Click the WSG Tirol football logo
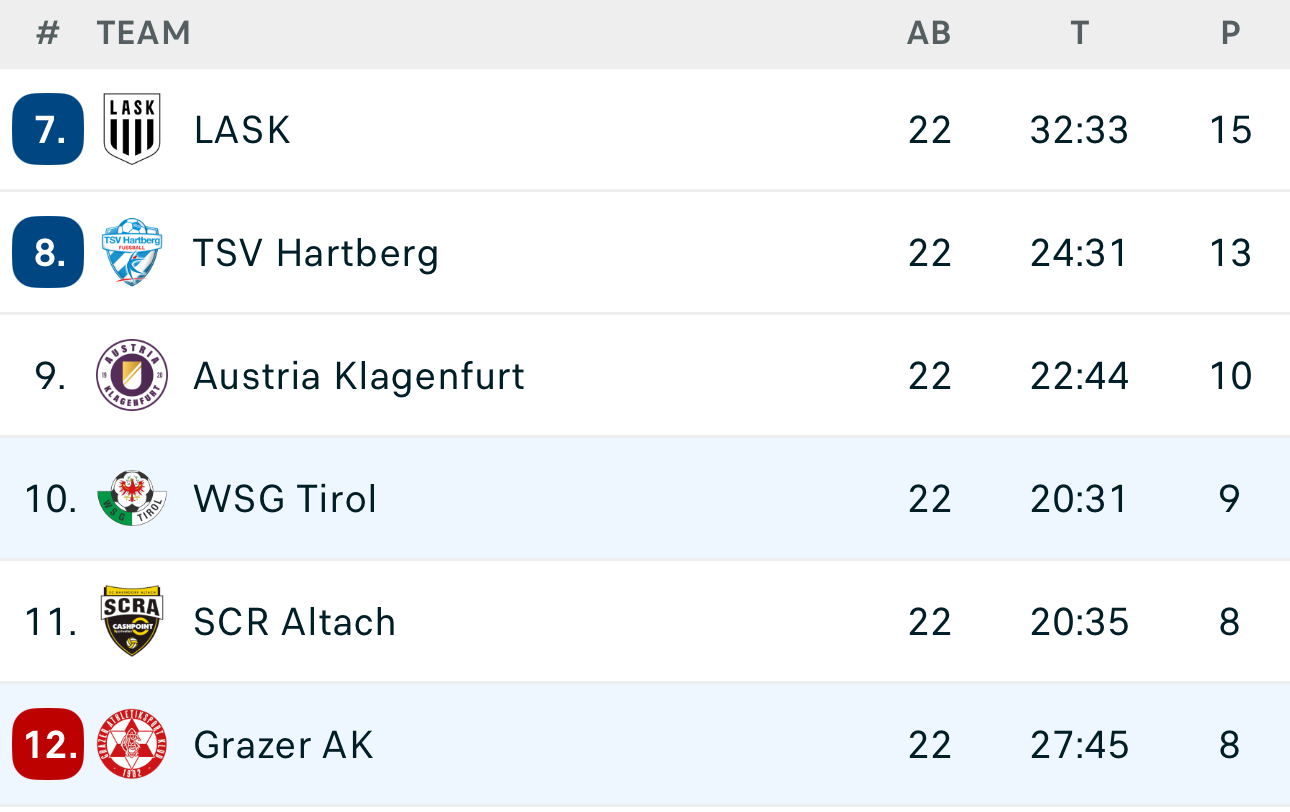The image size is (1290, 812). [x=132, y=498]
